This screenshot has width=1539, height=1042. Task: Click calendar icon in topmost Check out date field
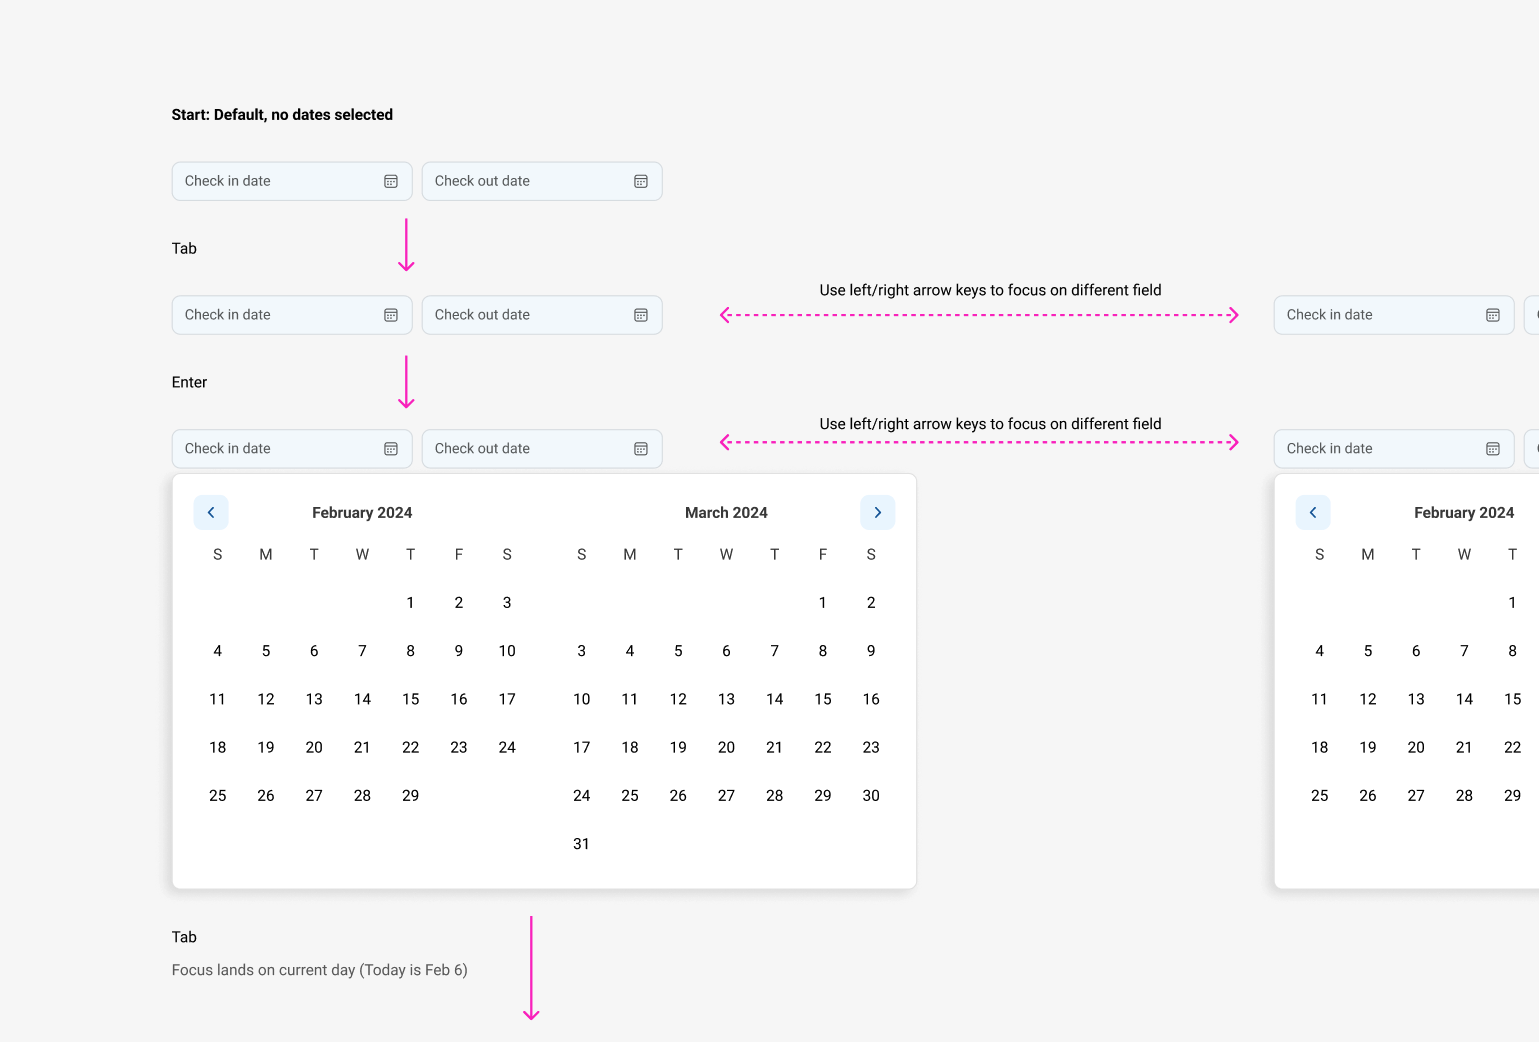tap(641, 181)
